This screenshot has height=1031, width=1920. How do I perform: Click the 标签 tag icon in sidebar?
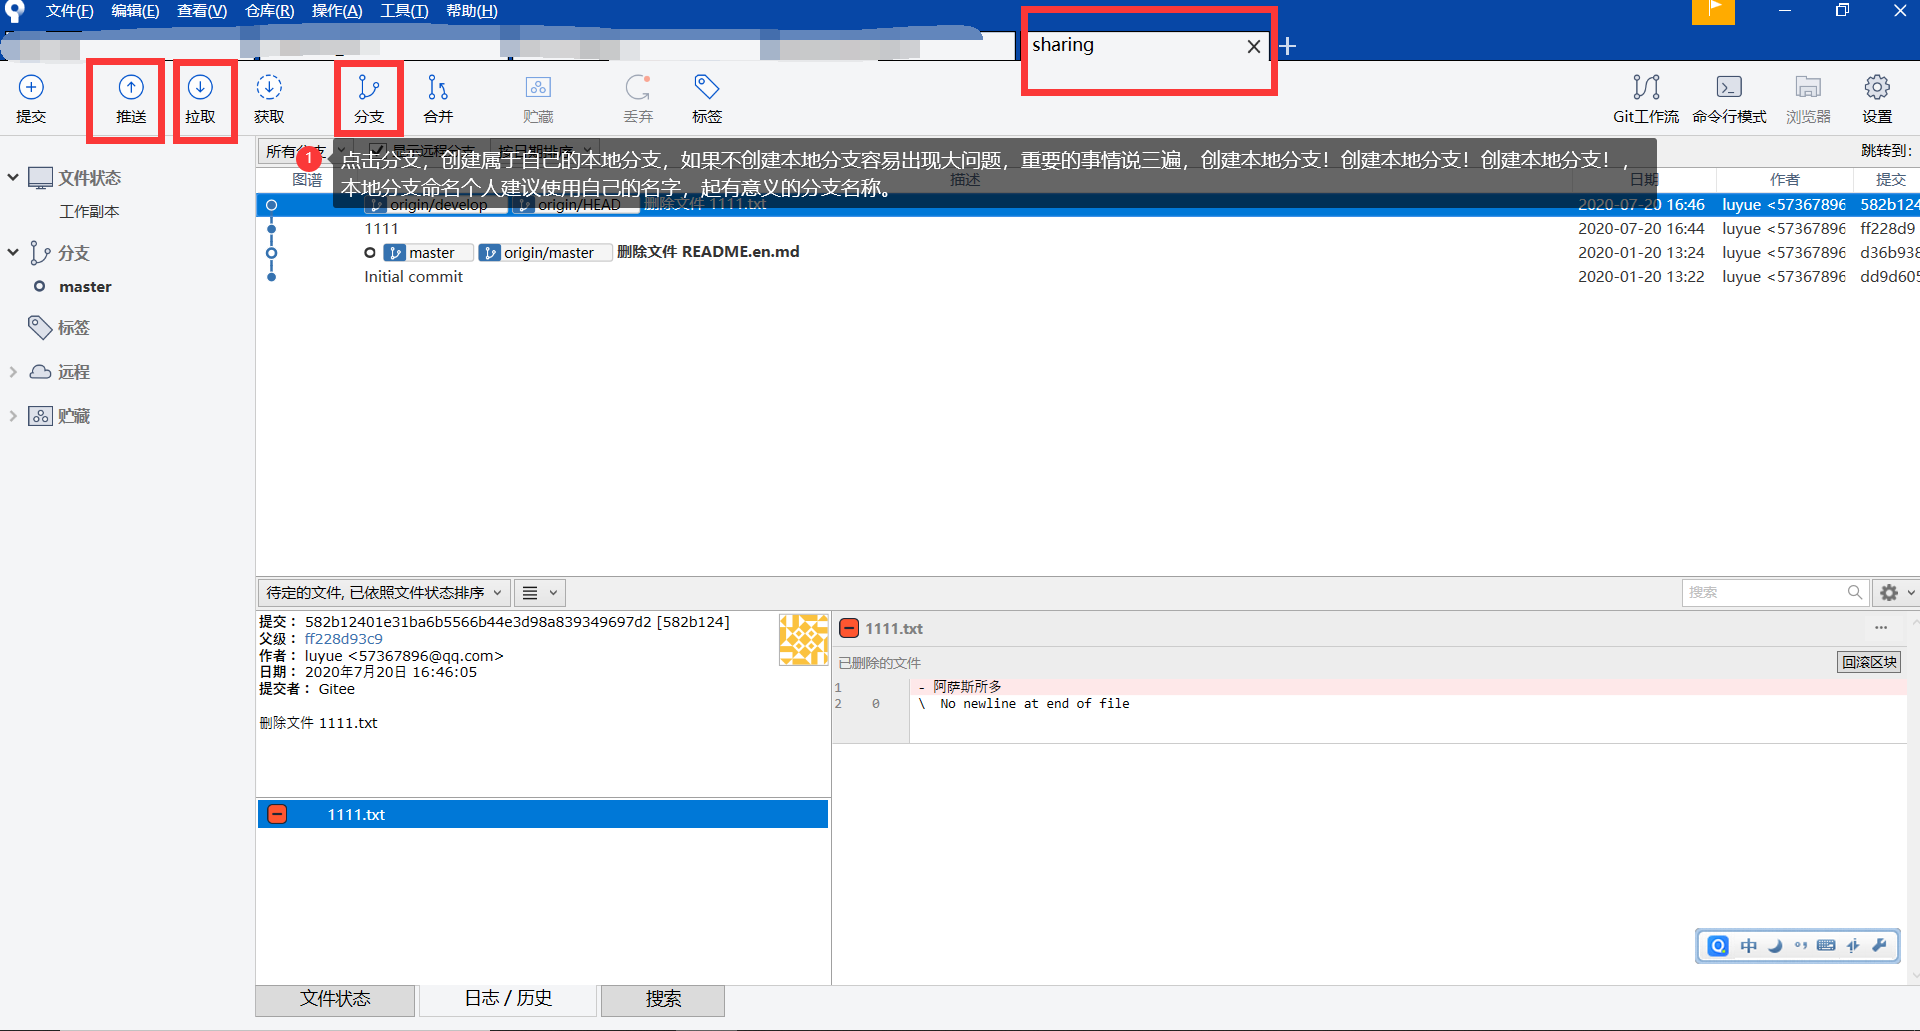point(40,328)
